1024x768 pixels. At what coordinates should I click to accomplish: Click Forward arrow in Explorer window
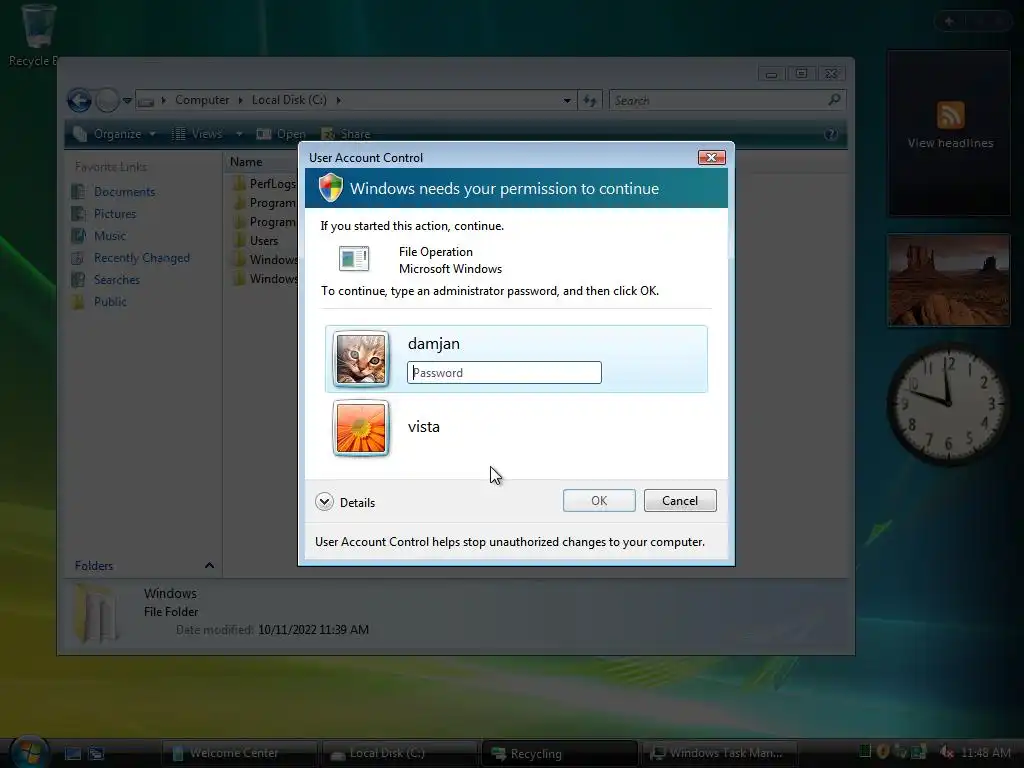[107, 101]
